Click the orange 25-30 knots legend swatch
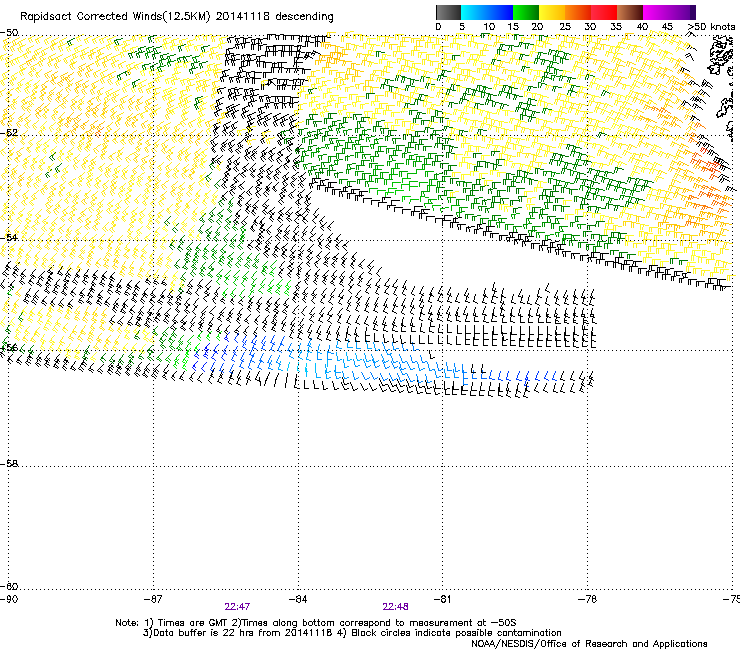The image size is (740, 650). 578,12
